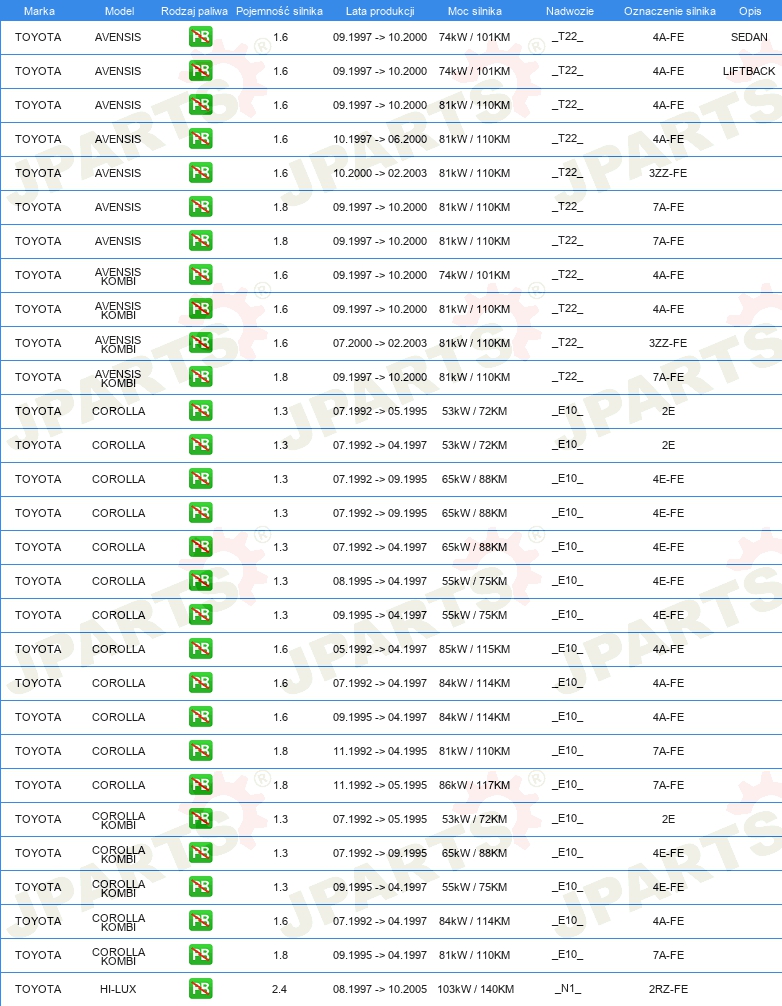Click fuel icon in AVENSIS KOMBI 1.8 7A-FE row
The width and height of the screenshot is (782, 1006).
pos(201,377)
